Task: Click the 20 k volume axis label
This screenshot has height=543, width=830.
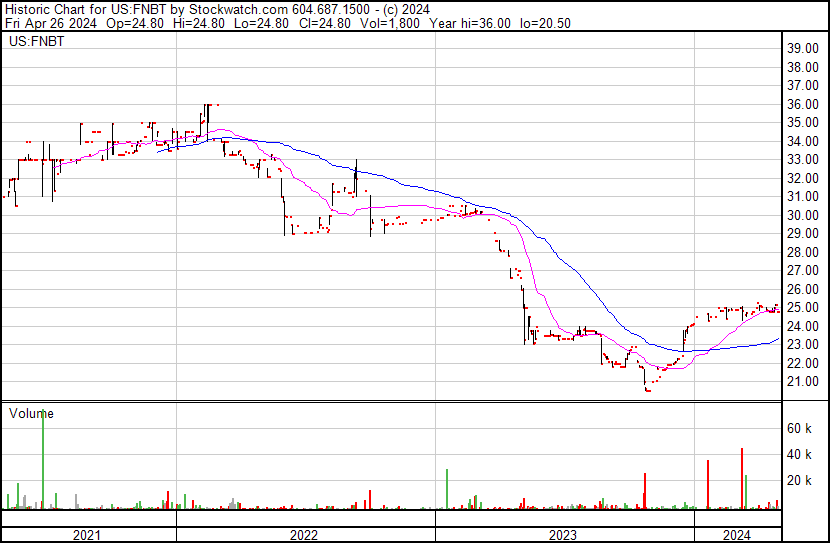Action: (x=799, y=480)
